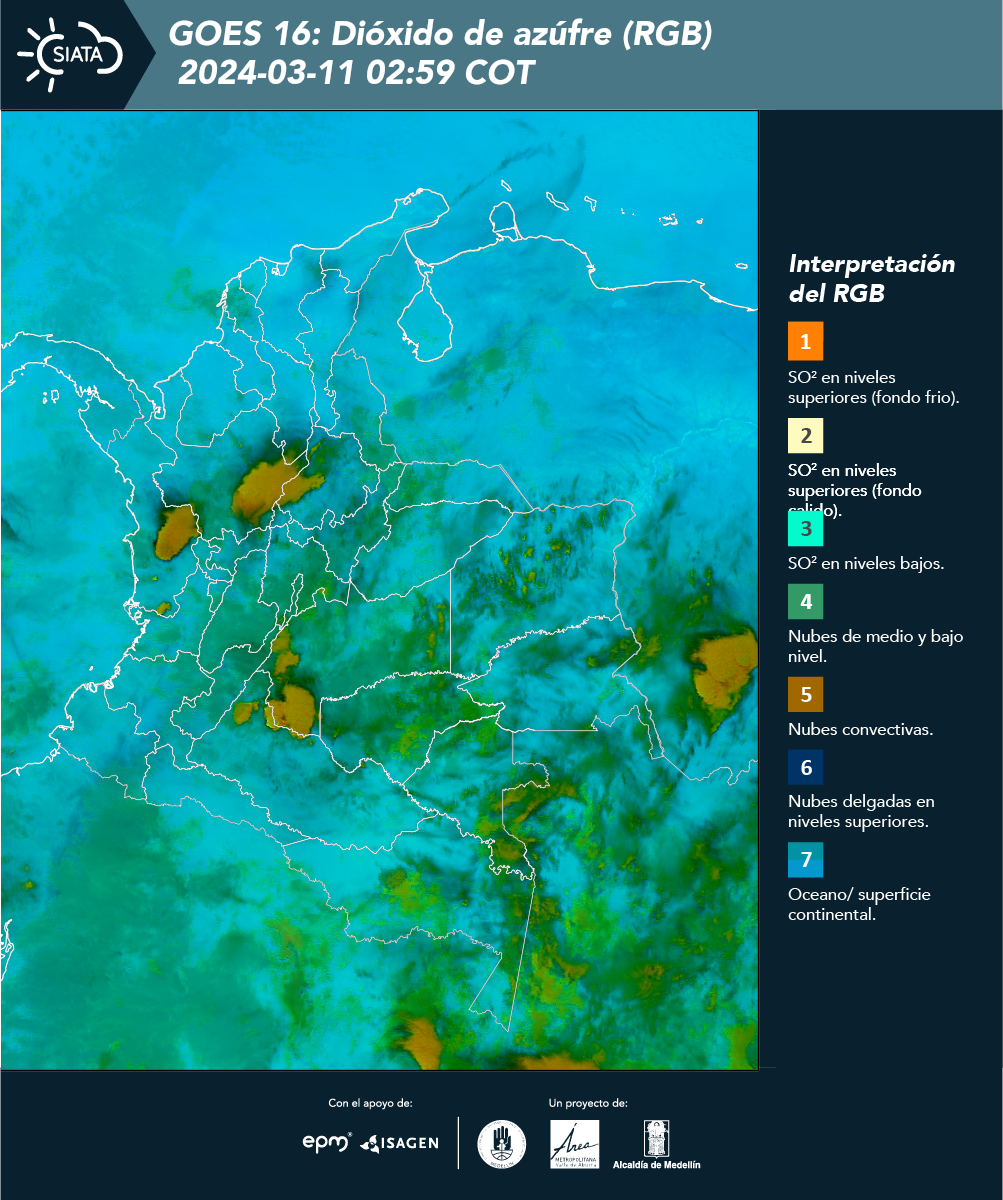Click the timestamp '2024-03-11 02:59 COT'
Screen dimensions: 1003x1200
(x=356, y=73)
